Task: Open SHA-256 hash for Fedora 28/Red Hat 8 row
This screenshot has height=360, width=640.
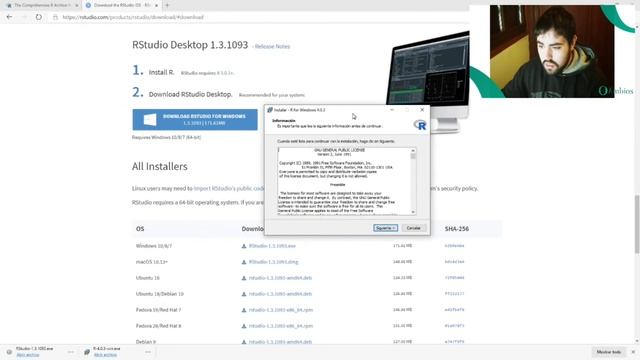Action: pyautogui.click(x=454, y=326)
